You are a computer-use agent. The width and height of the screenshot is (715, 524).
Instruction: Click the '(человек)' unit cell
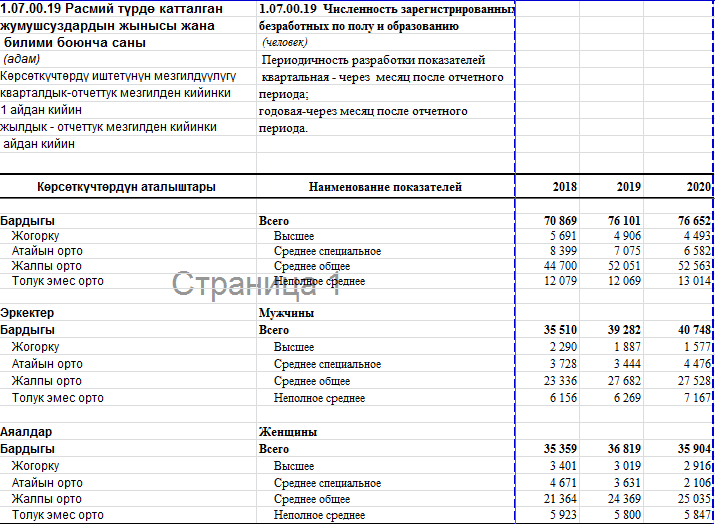385,42
